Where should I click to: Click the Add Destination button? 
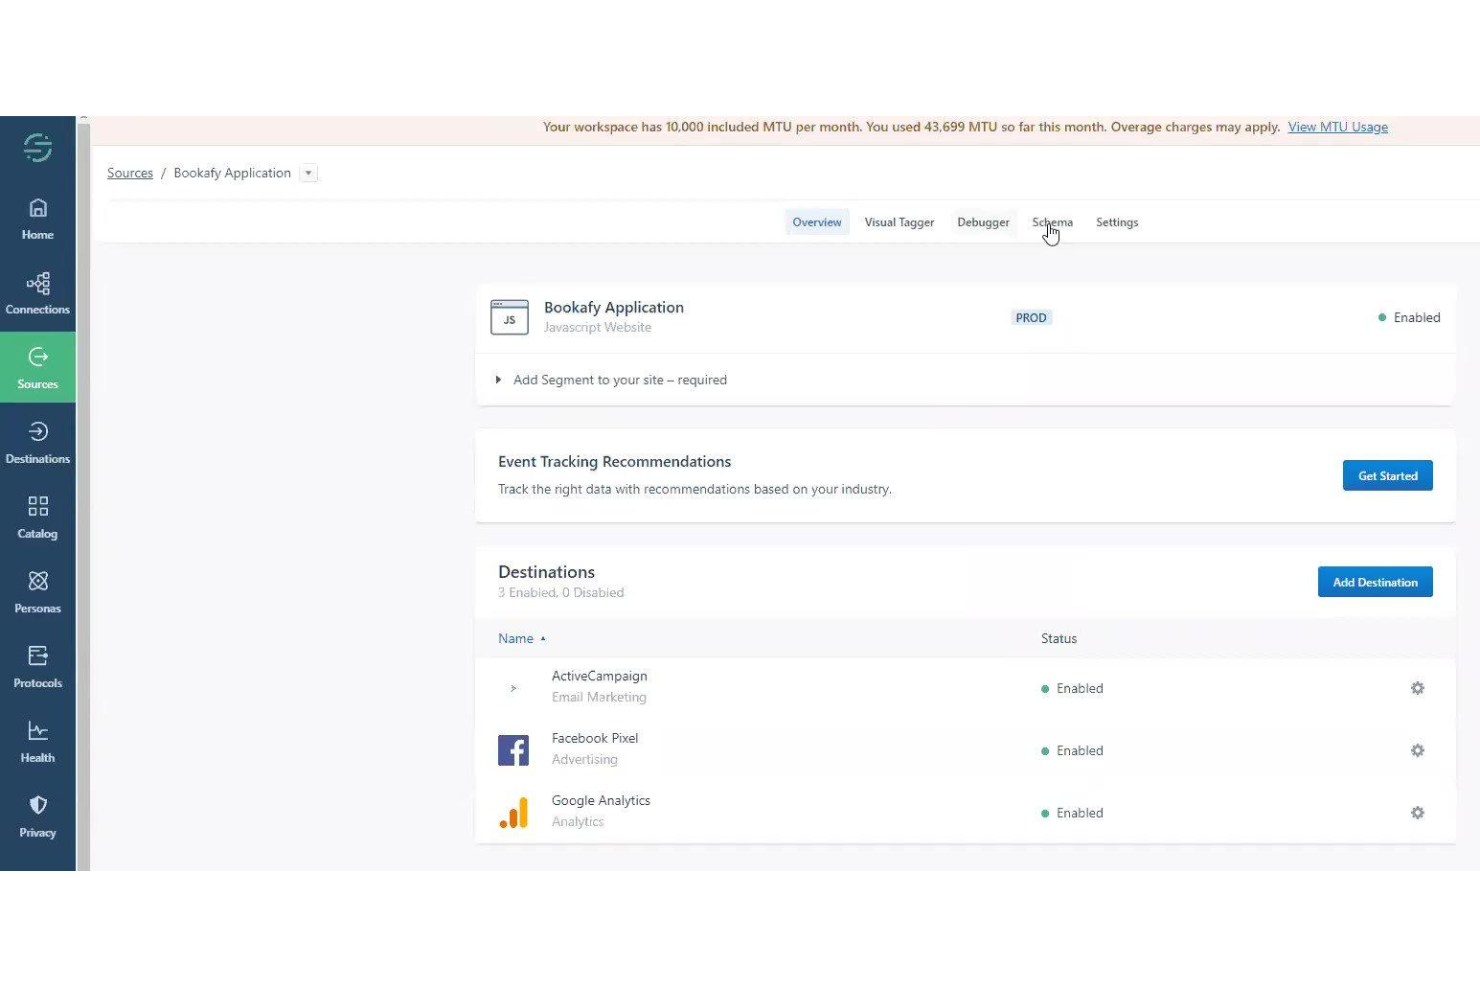click(x=1375, y=582)
